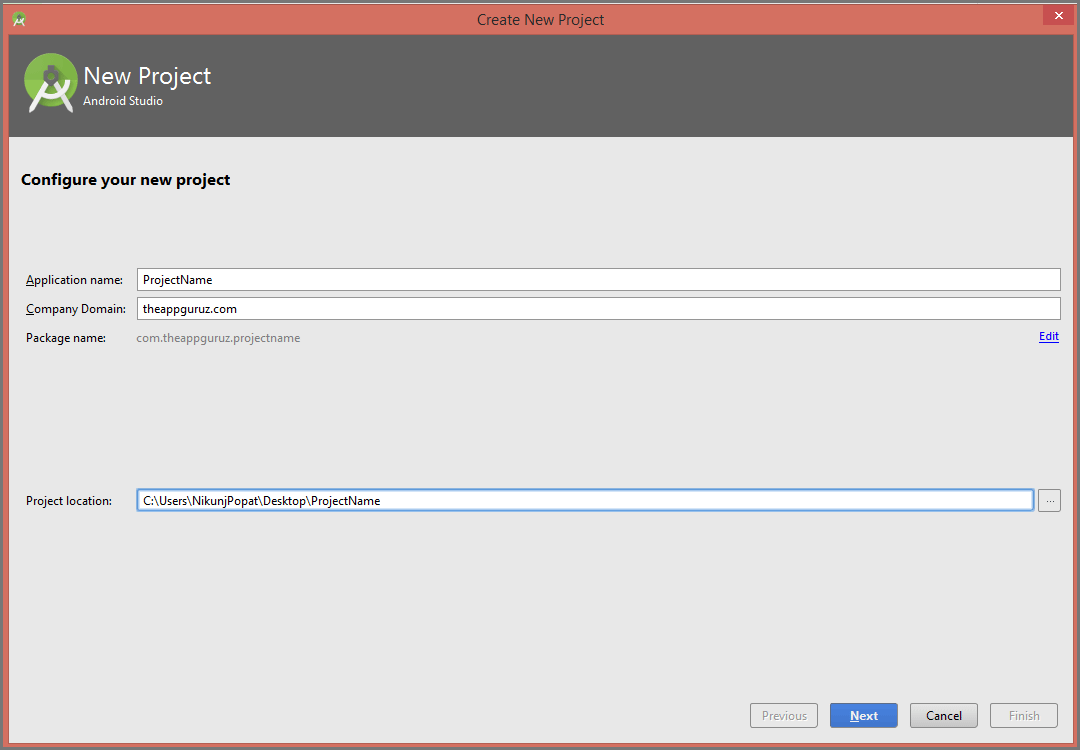Viewport: 1080px width, 750px height.
Task: Click the 'New Project' header title
Action: [147, 76]
